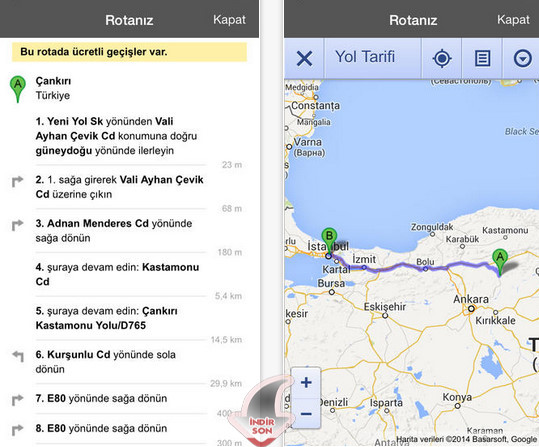
Task: Expand the circled down-arrow dropdown icon
Action: pyautogui.click(x=522, y=58)
